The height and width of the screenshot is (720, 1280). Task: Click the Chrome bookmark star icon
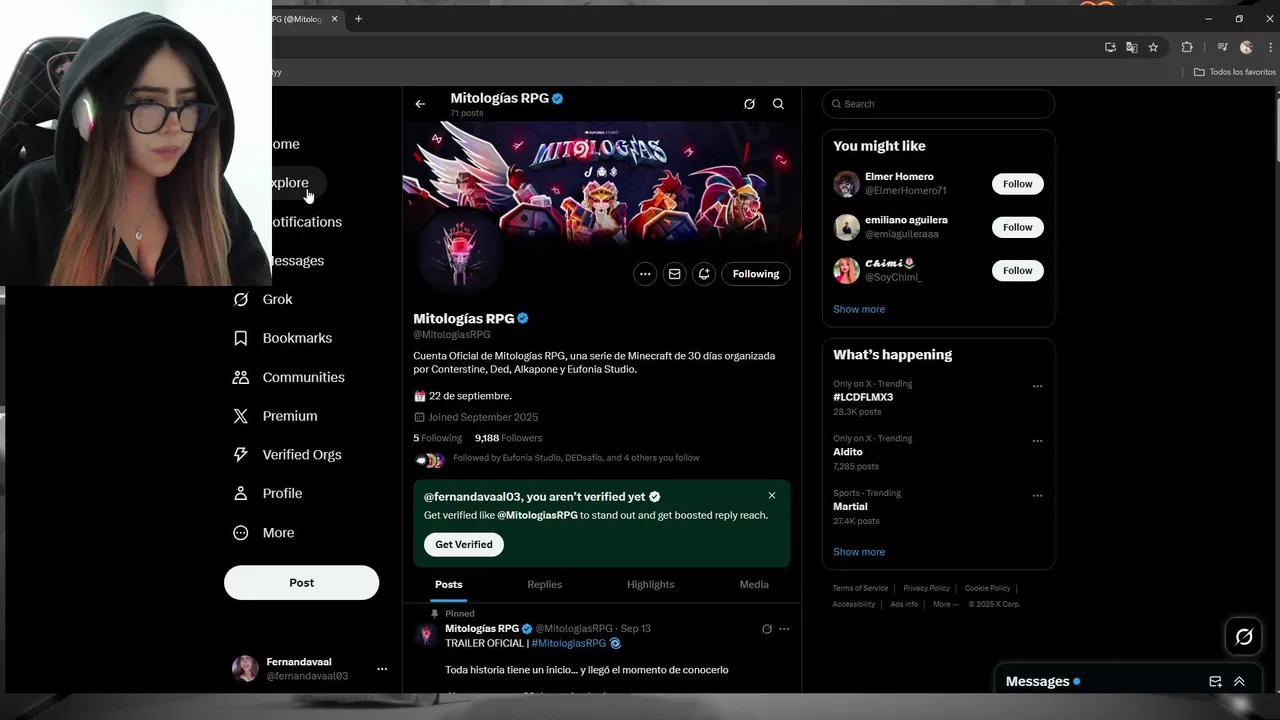(x=1153, y=47)
